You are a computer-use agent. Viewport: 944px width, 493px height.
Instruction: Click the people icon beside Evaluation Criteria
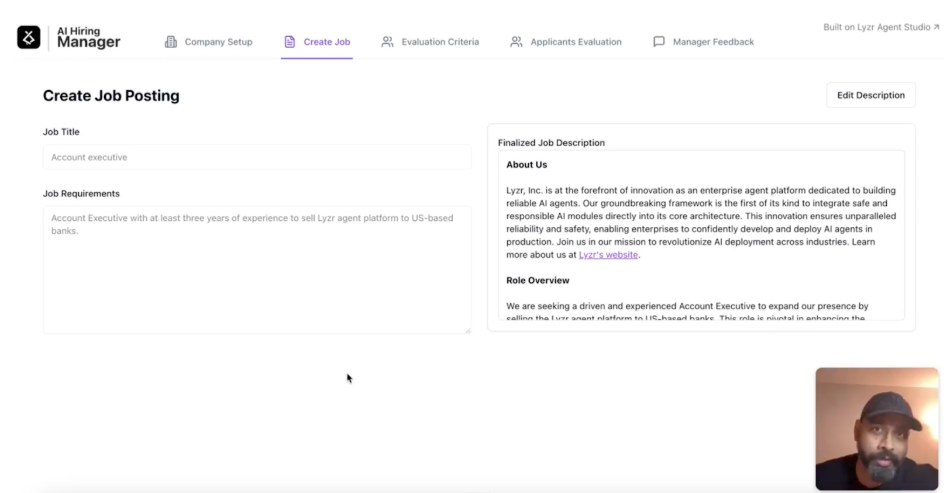tap(387, 42)
